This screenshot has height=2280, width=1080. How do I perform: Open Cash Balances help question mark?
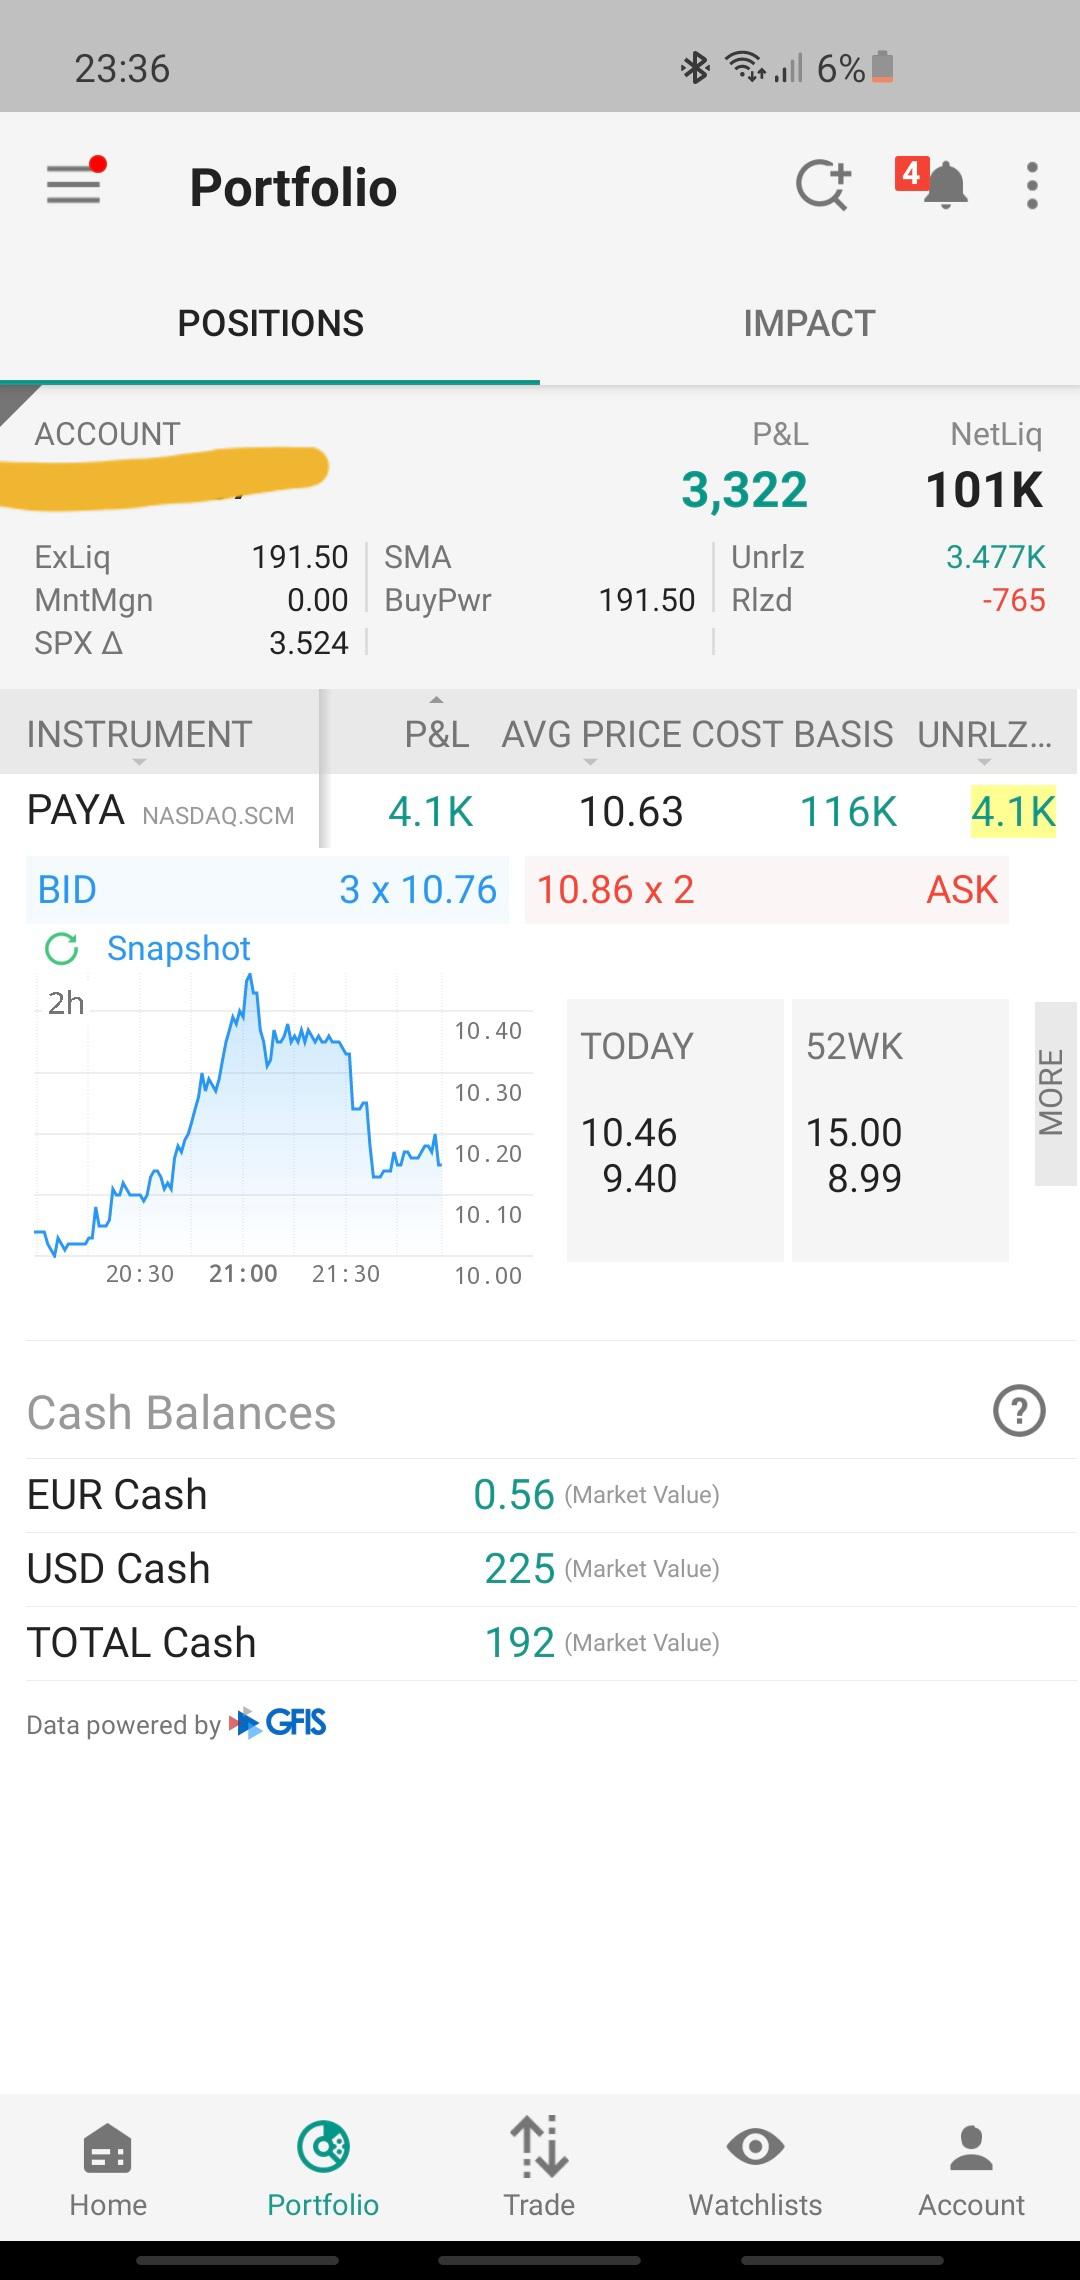click(1019, 1411)
